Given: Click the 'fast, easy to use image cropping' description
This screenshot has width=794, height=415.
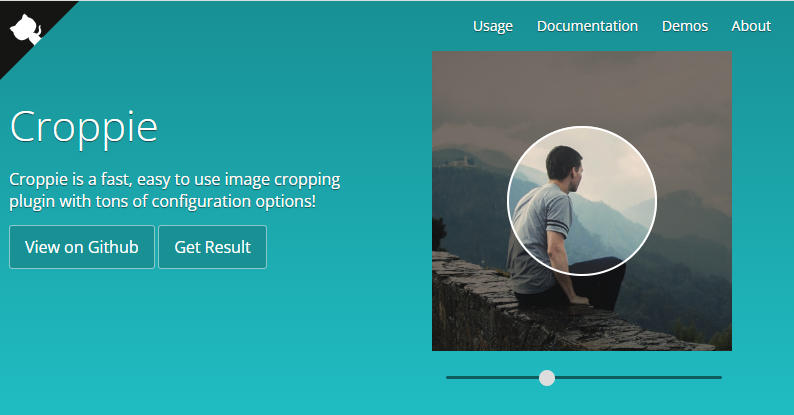Looking at the screenshot, I should point(175,190).
